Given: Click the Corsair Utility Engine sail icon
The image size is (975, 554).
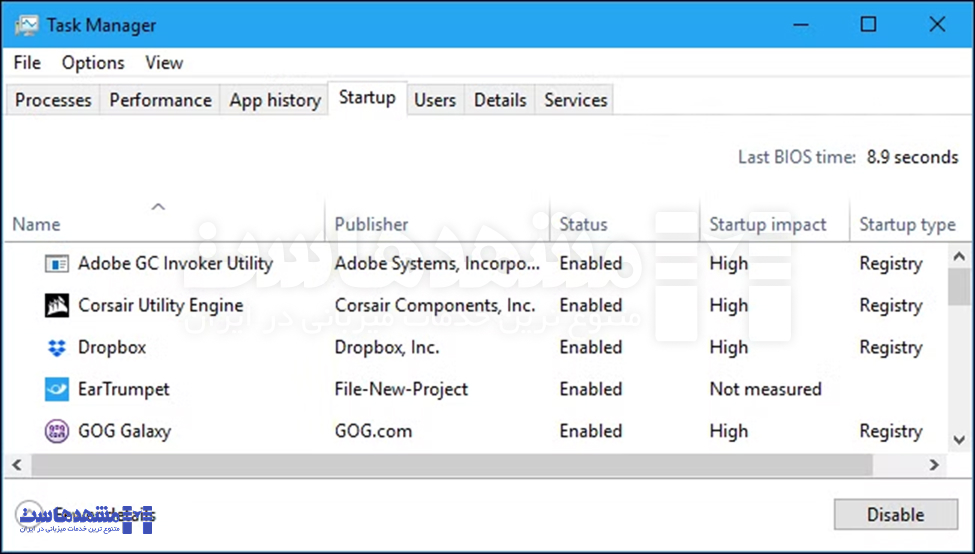Looking at the screenshot, I should pyautogui.click(x=57, y=306).
